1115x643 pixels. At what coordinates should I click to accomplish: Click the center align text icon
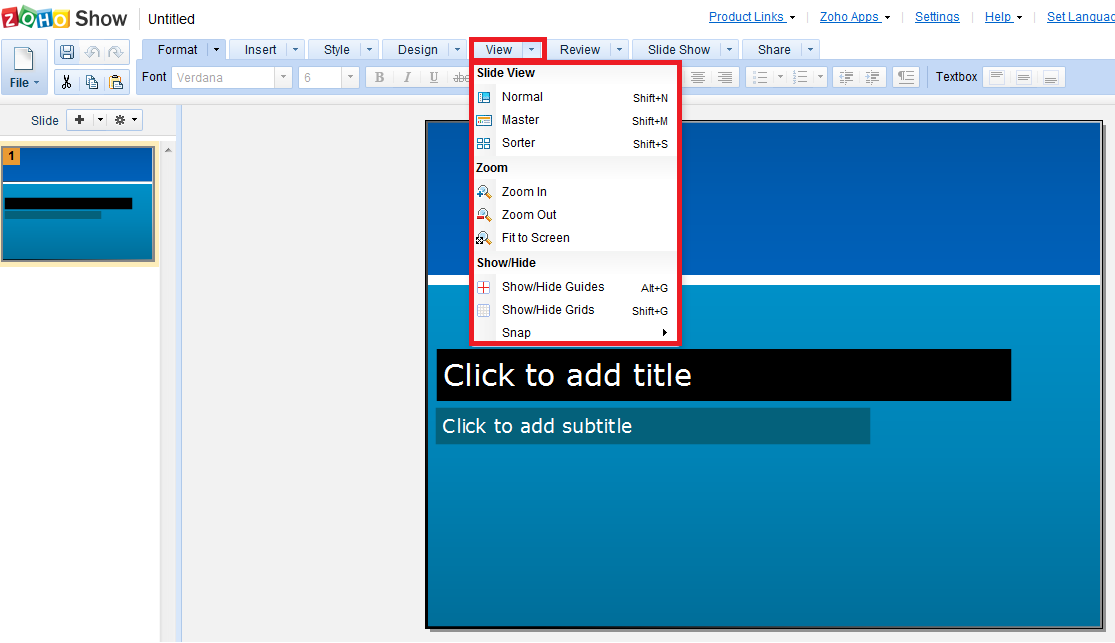(x=698, y=77)
